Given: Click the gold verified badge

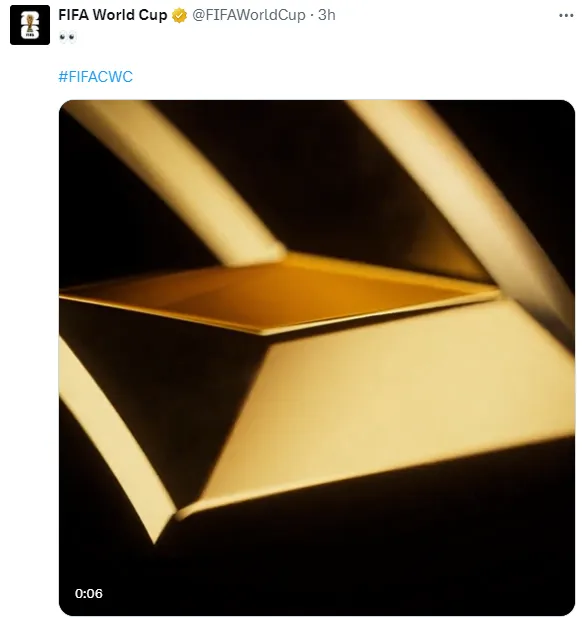Looking at the screenshot, I should [x=180, y=16].
